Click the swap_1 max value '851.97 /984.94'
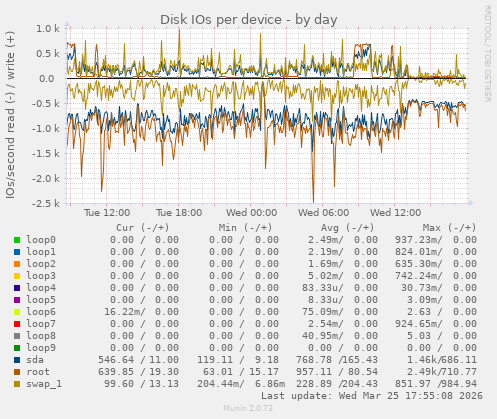The image size is (497, 419). pyautogui.click(x=436, y=384)
